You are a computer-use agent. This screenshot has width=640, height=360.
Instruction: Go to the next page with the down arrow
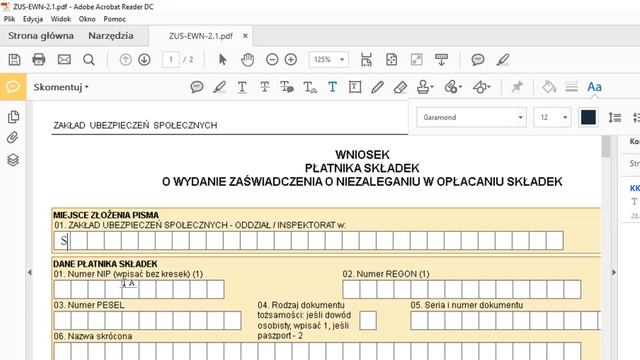(x=144, y=60)
